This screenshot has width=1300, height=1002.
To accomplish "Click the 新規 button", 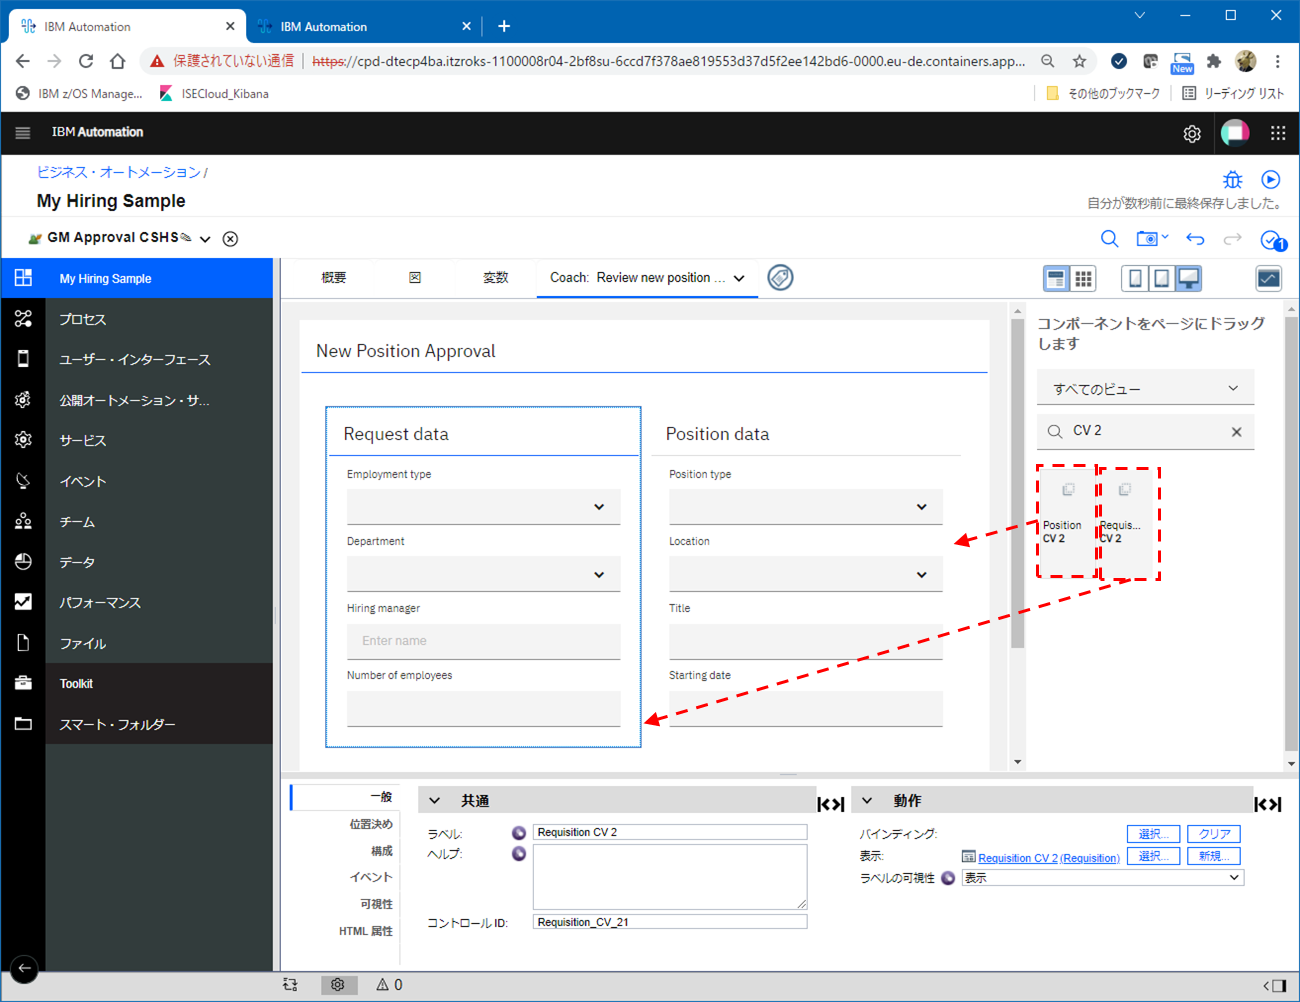I will (x=1214, y=856).
